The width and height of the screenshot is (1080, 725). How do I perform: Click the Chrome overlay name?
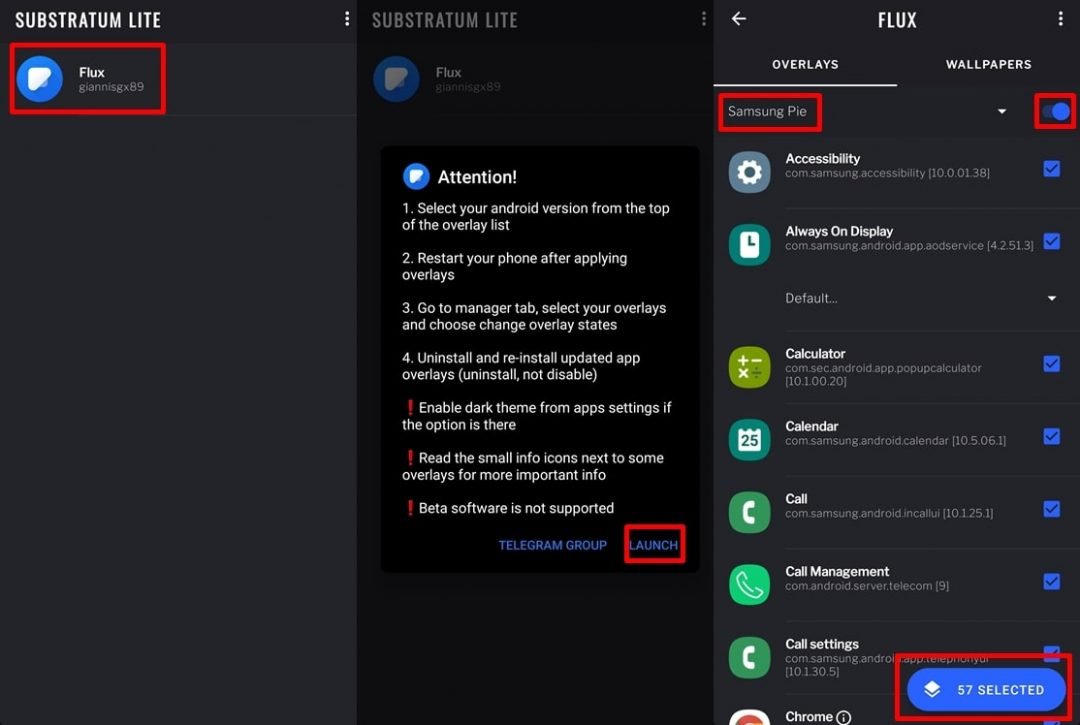pyautogui.click(x=809, y=717)
